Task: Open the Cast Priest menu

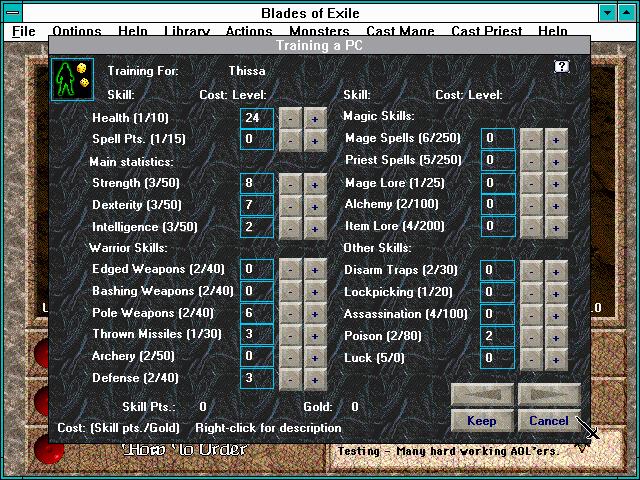Action: [487, 31]
